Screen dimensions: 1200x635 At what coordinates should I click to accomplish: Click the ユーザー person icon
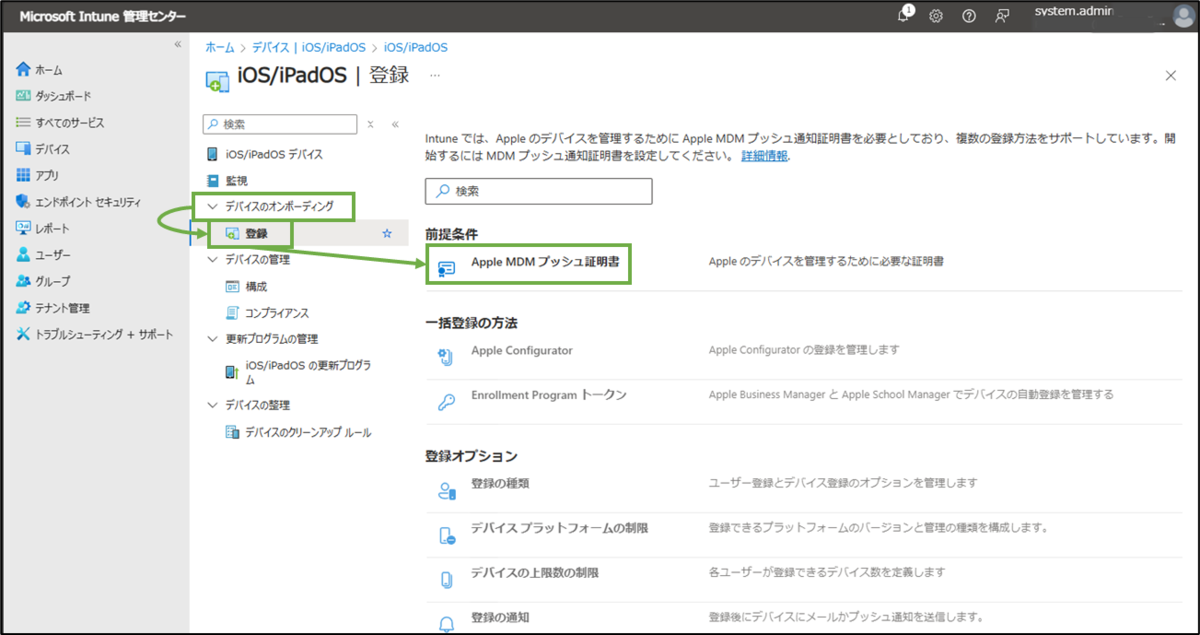24,255
